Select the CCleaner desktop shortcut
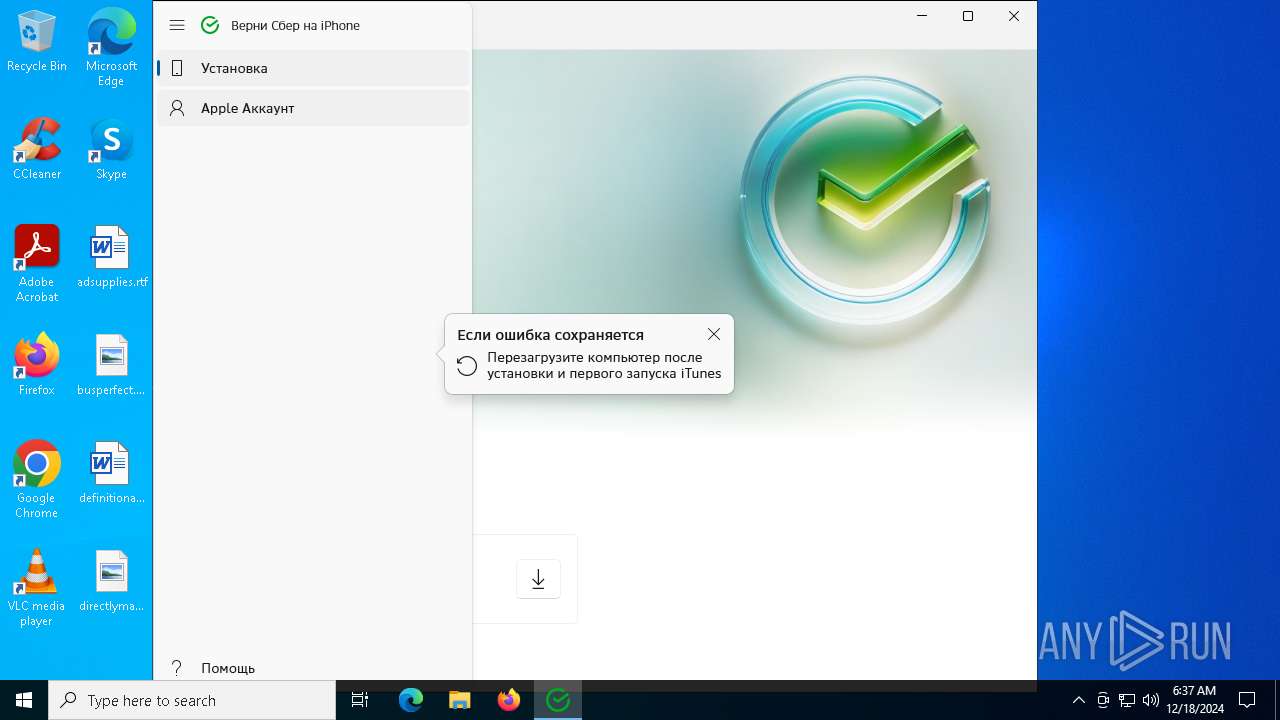The width and height of the screenshot is (1280, 720). [37, 150]
